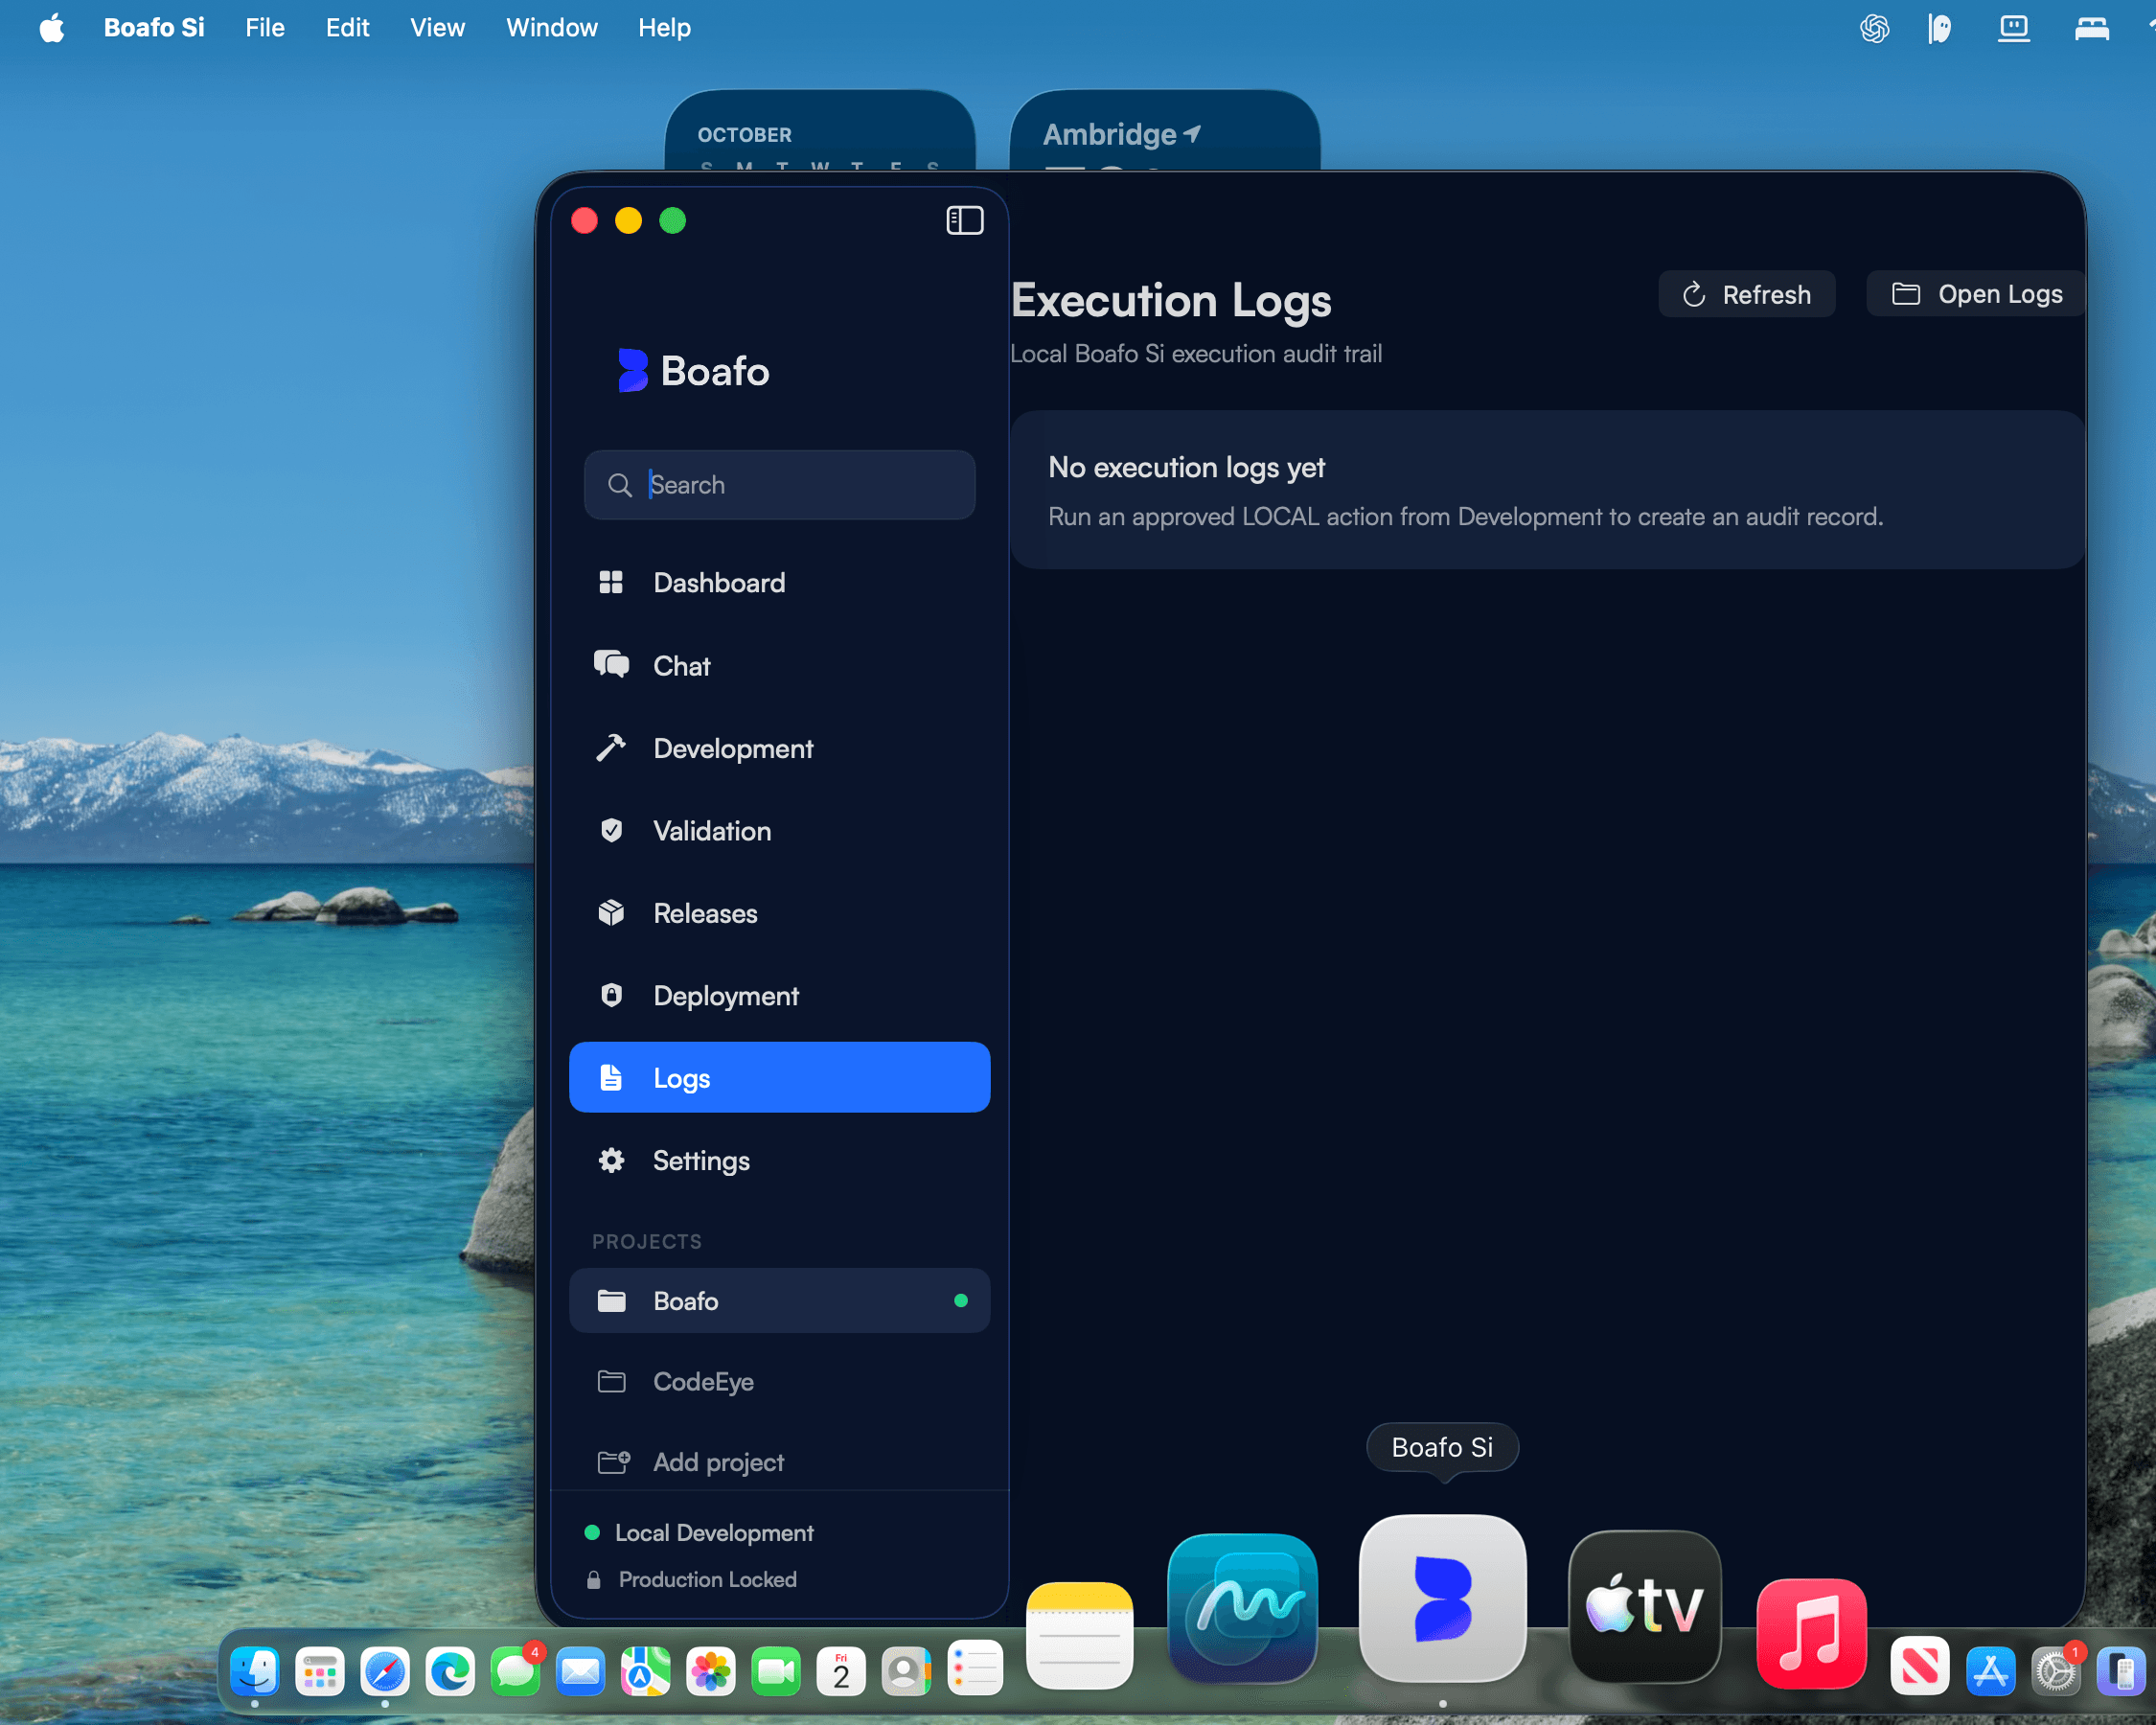Toggle the sidebar panel icon
2156x1725 pixels.
pos(964,220)
